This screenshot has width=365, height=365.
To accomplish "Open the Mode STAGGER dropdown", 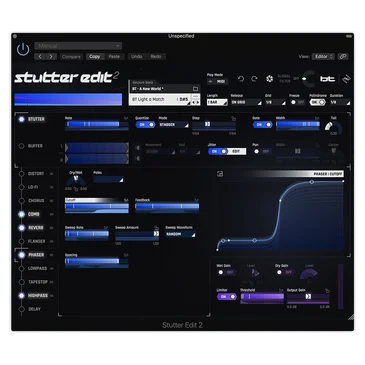I will pos(174,125).
